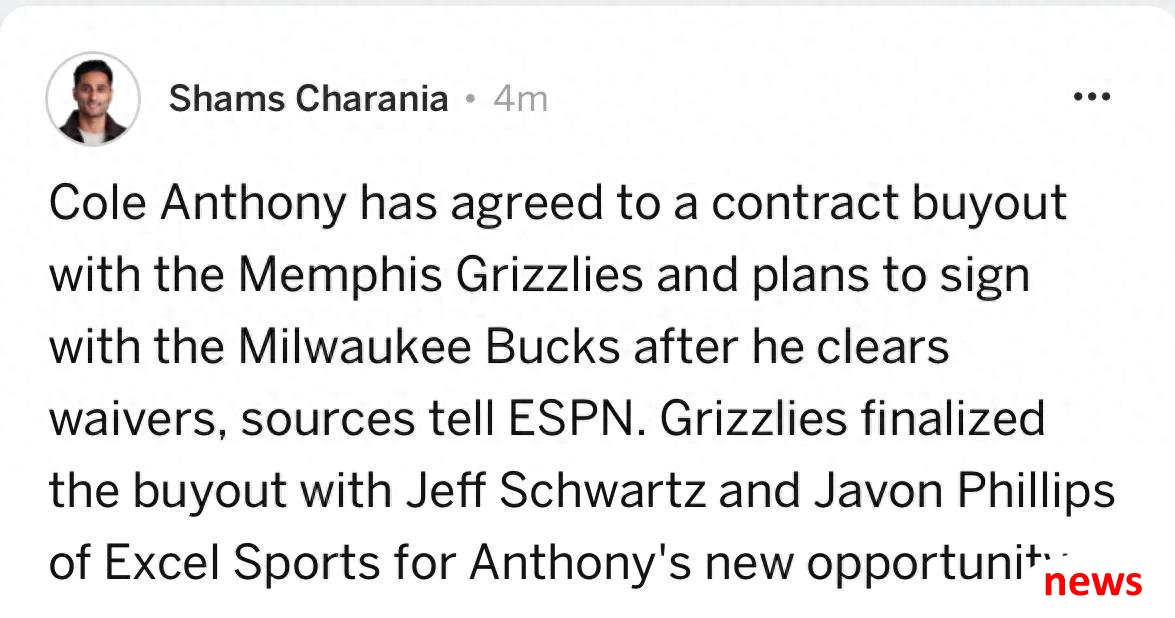Open the three-dot more options menu
Viewport: 1175px width, 618px height.
pyautogui.click(x=1091, y=97)
